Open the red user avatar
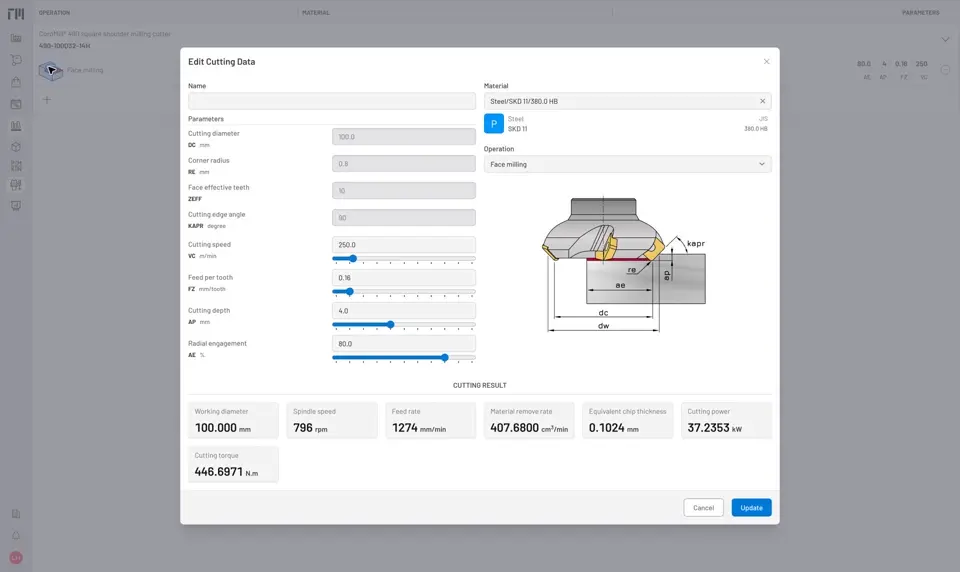Image resolution: width=960 pixels, height=572 pixels. [x=16, y=557]
